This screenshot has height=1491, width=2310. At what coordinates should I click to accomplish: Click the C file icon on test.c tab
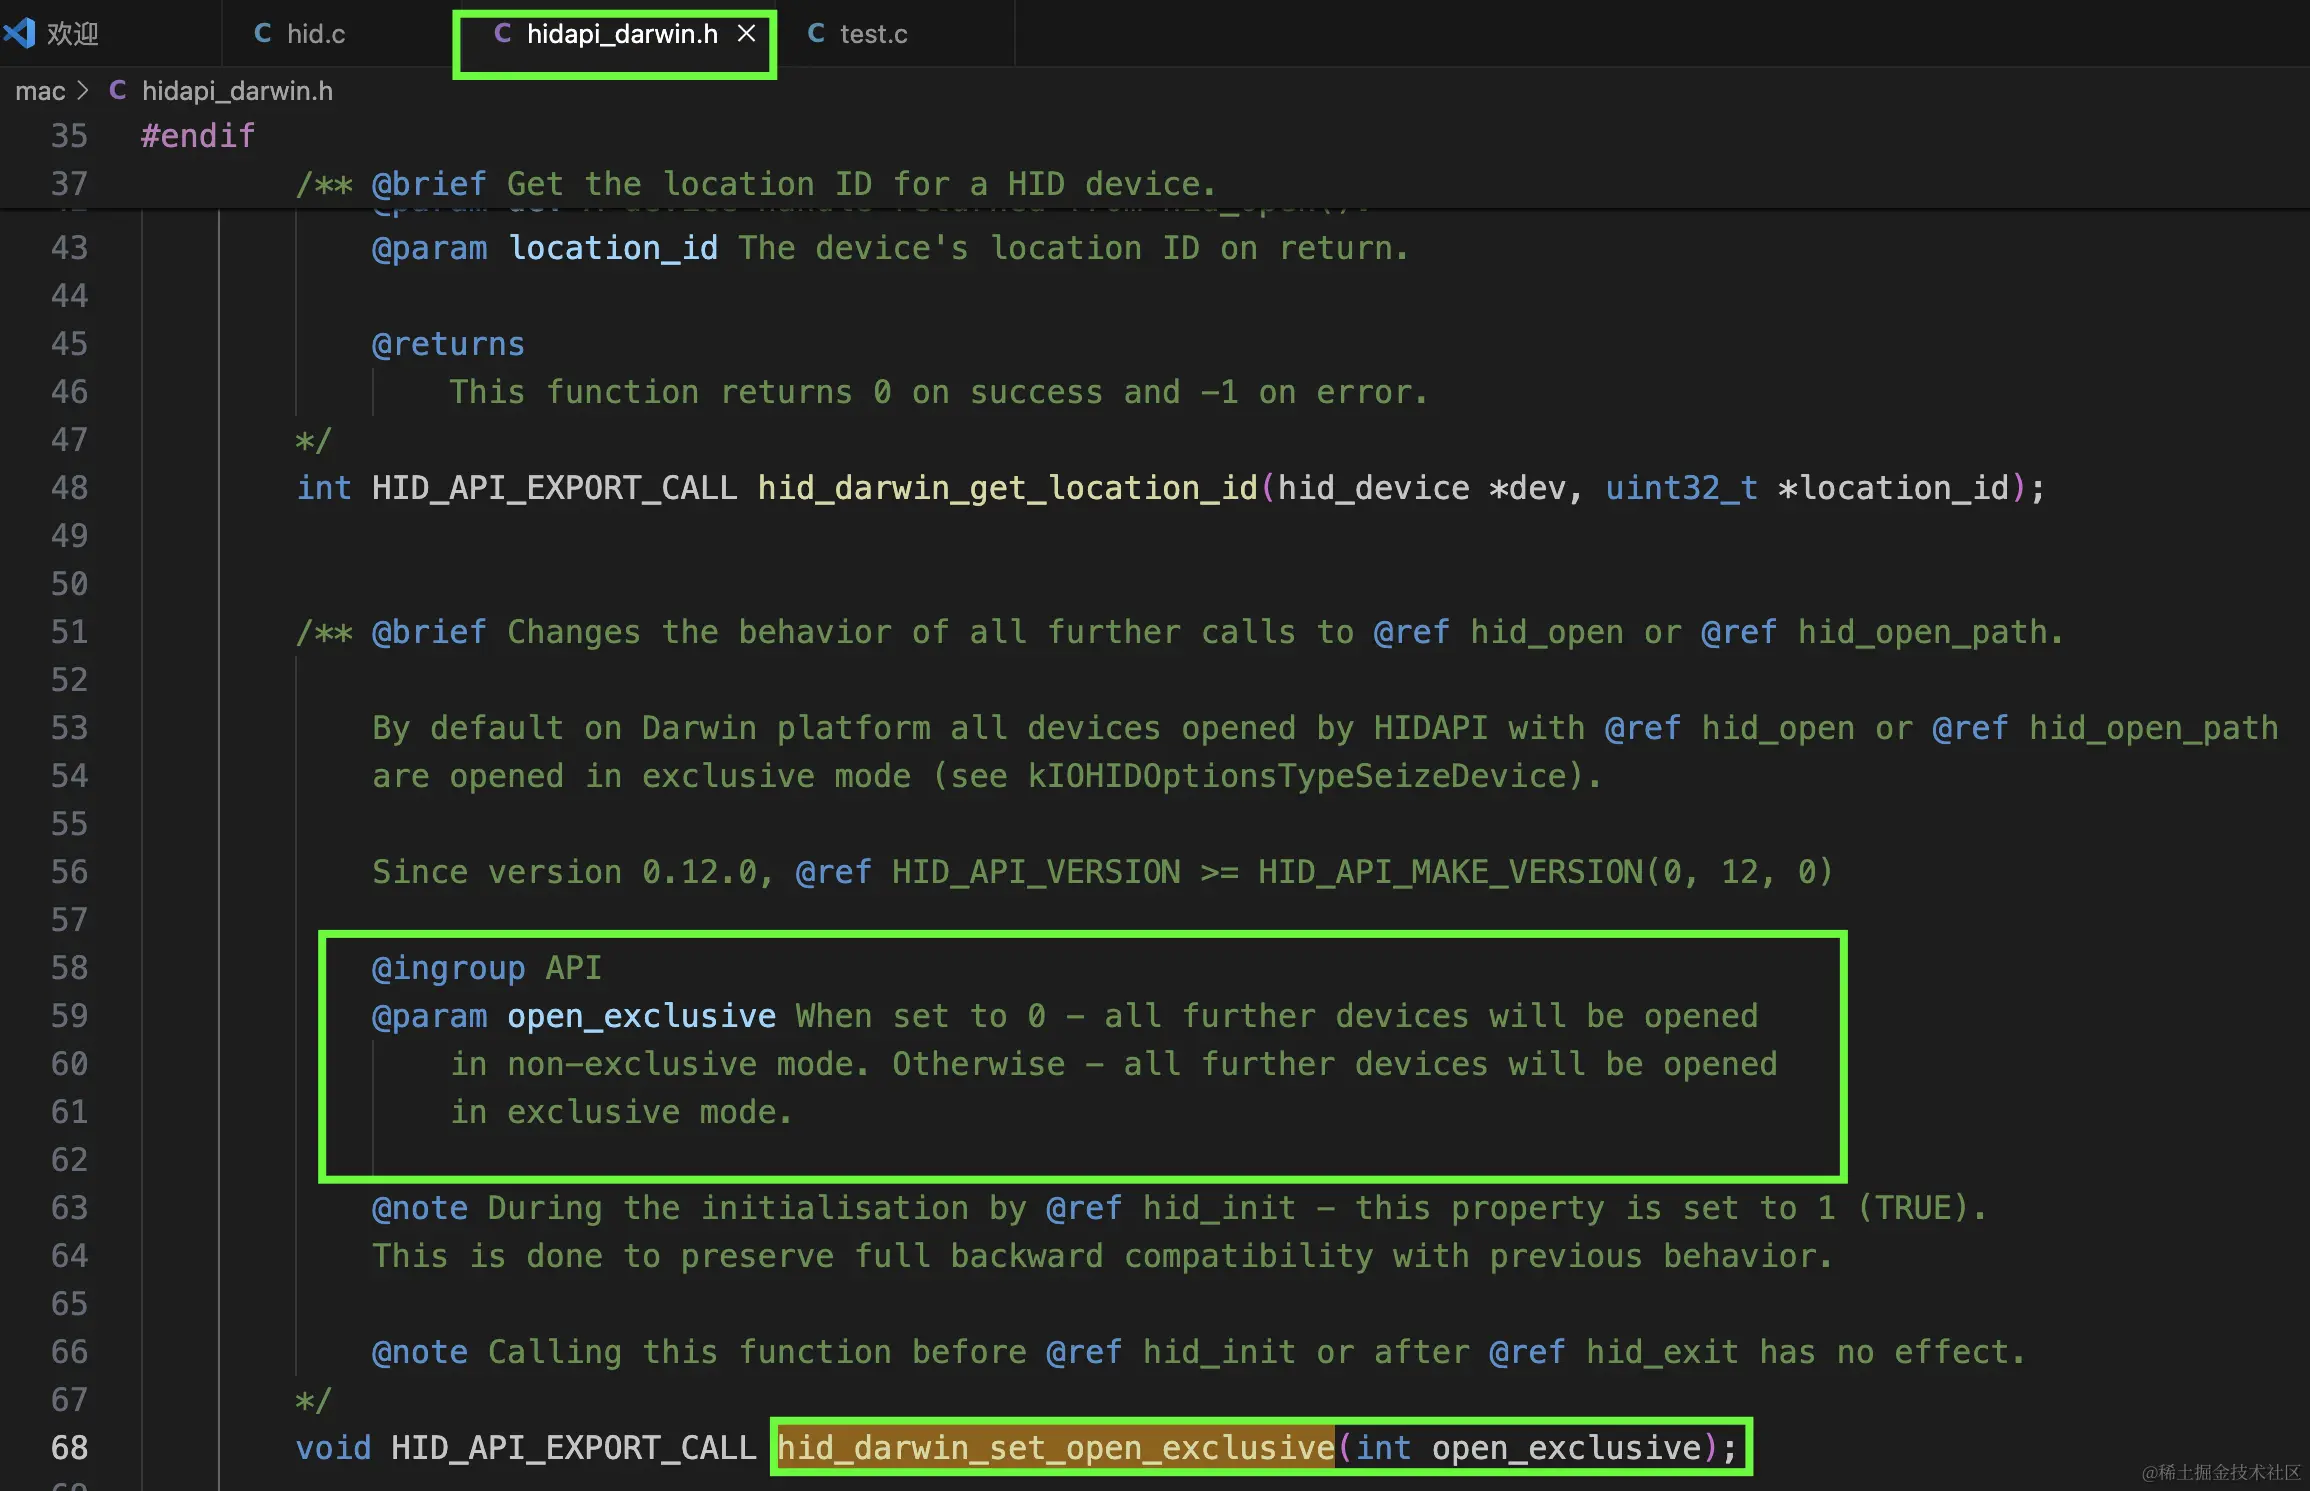pyautogui.click(x=816, y=34)
